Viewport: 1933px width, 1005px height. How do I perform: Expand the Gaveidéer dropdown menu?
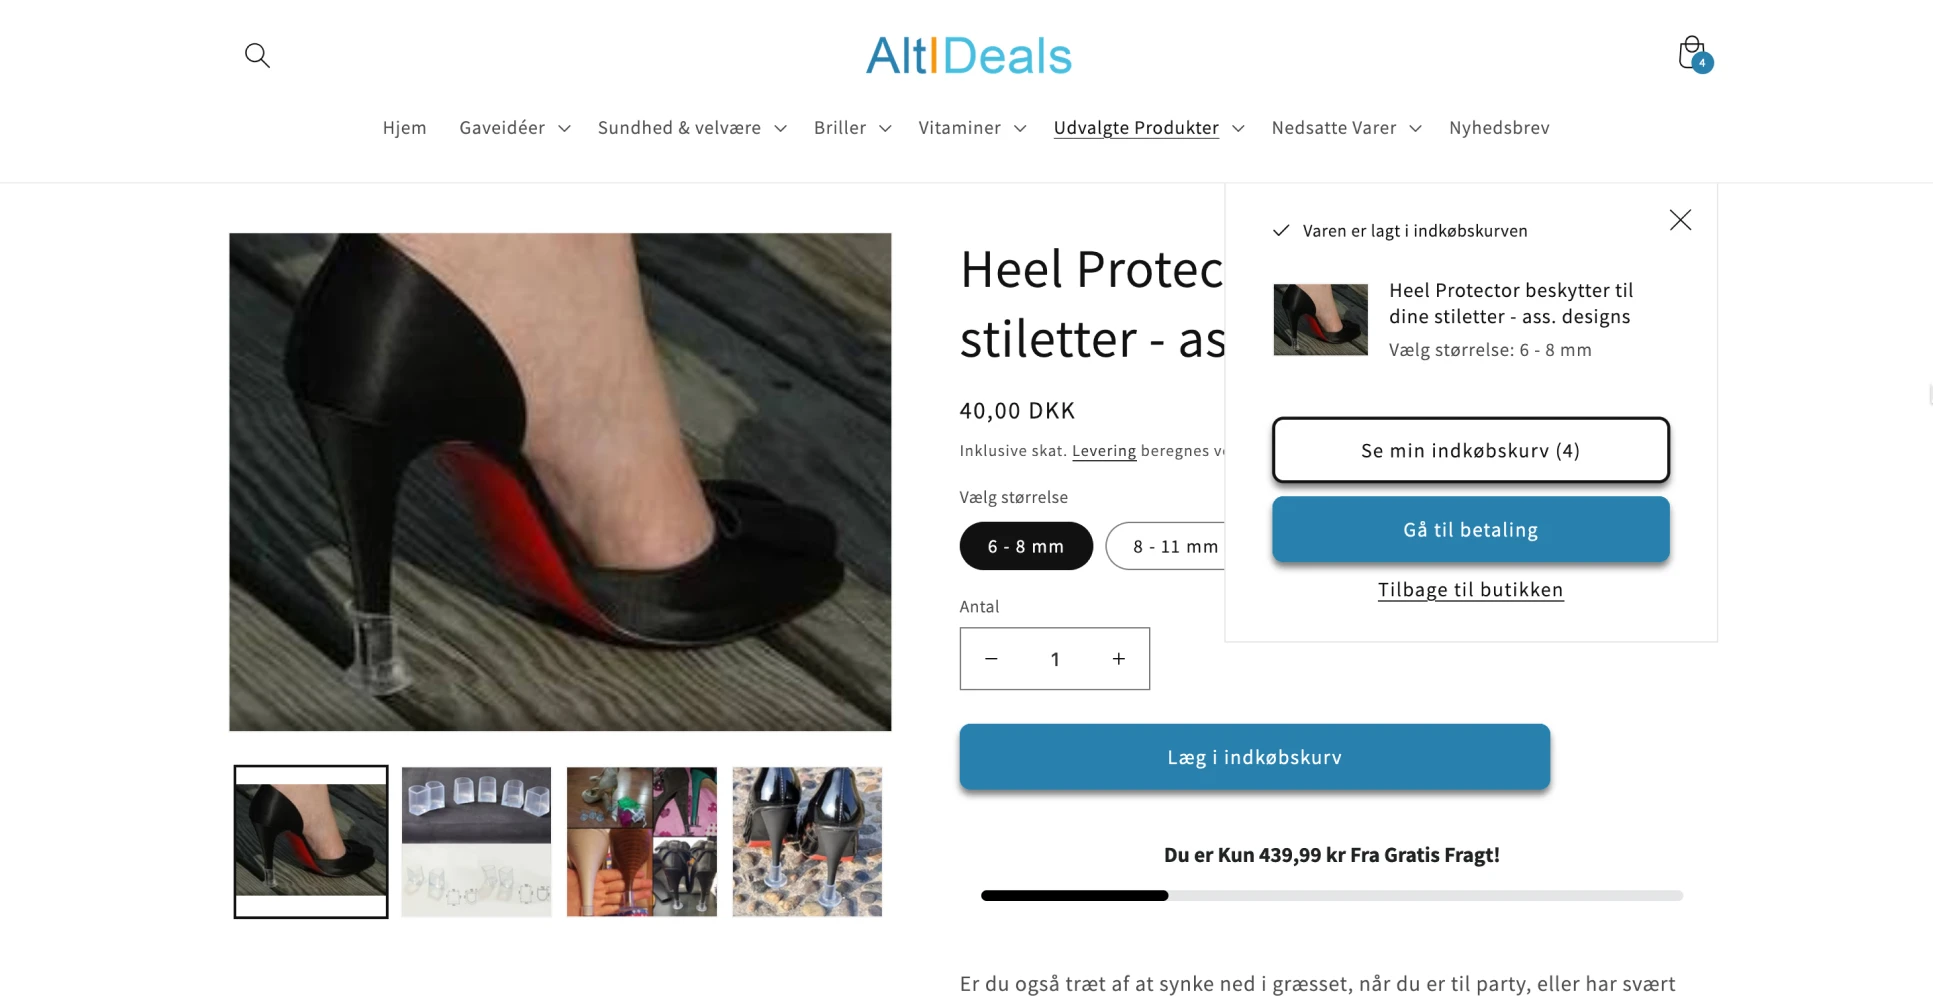click(x=514, y=128)
